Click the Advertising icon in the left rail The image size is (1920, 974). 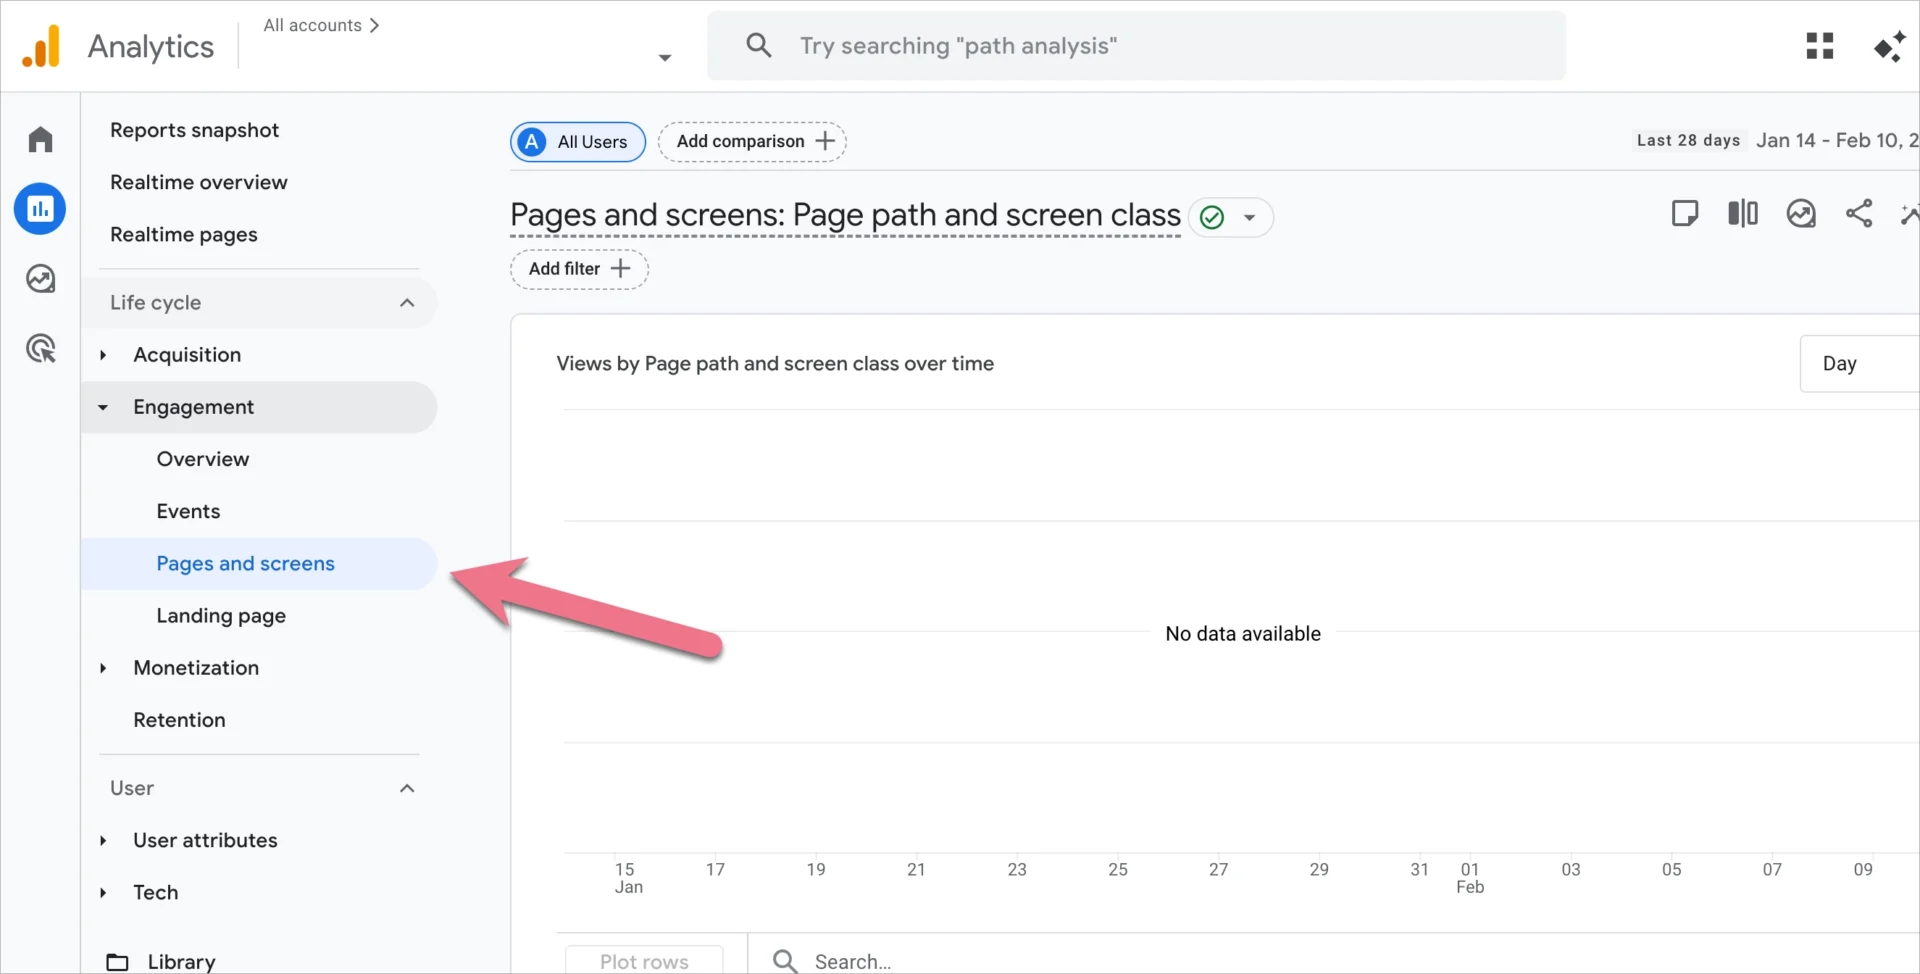coord(40,348)
